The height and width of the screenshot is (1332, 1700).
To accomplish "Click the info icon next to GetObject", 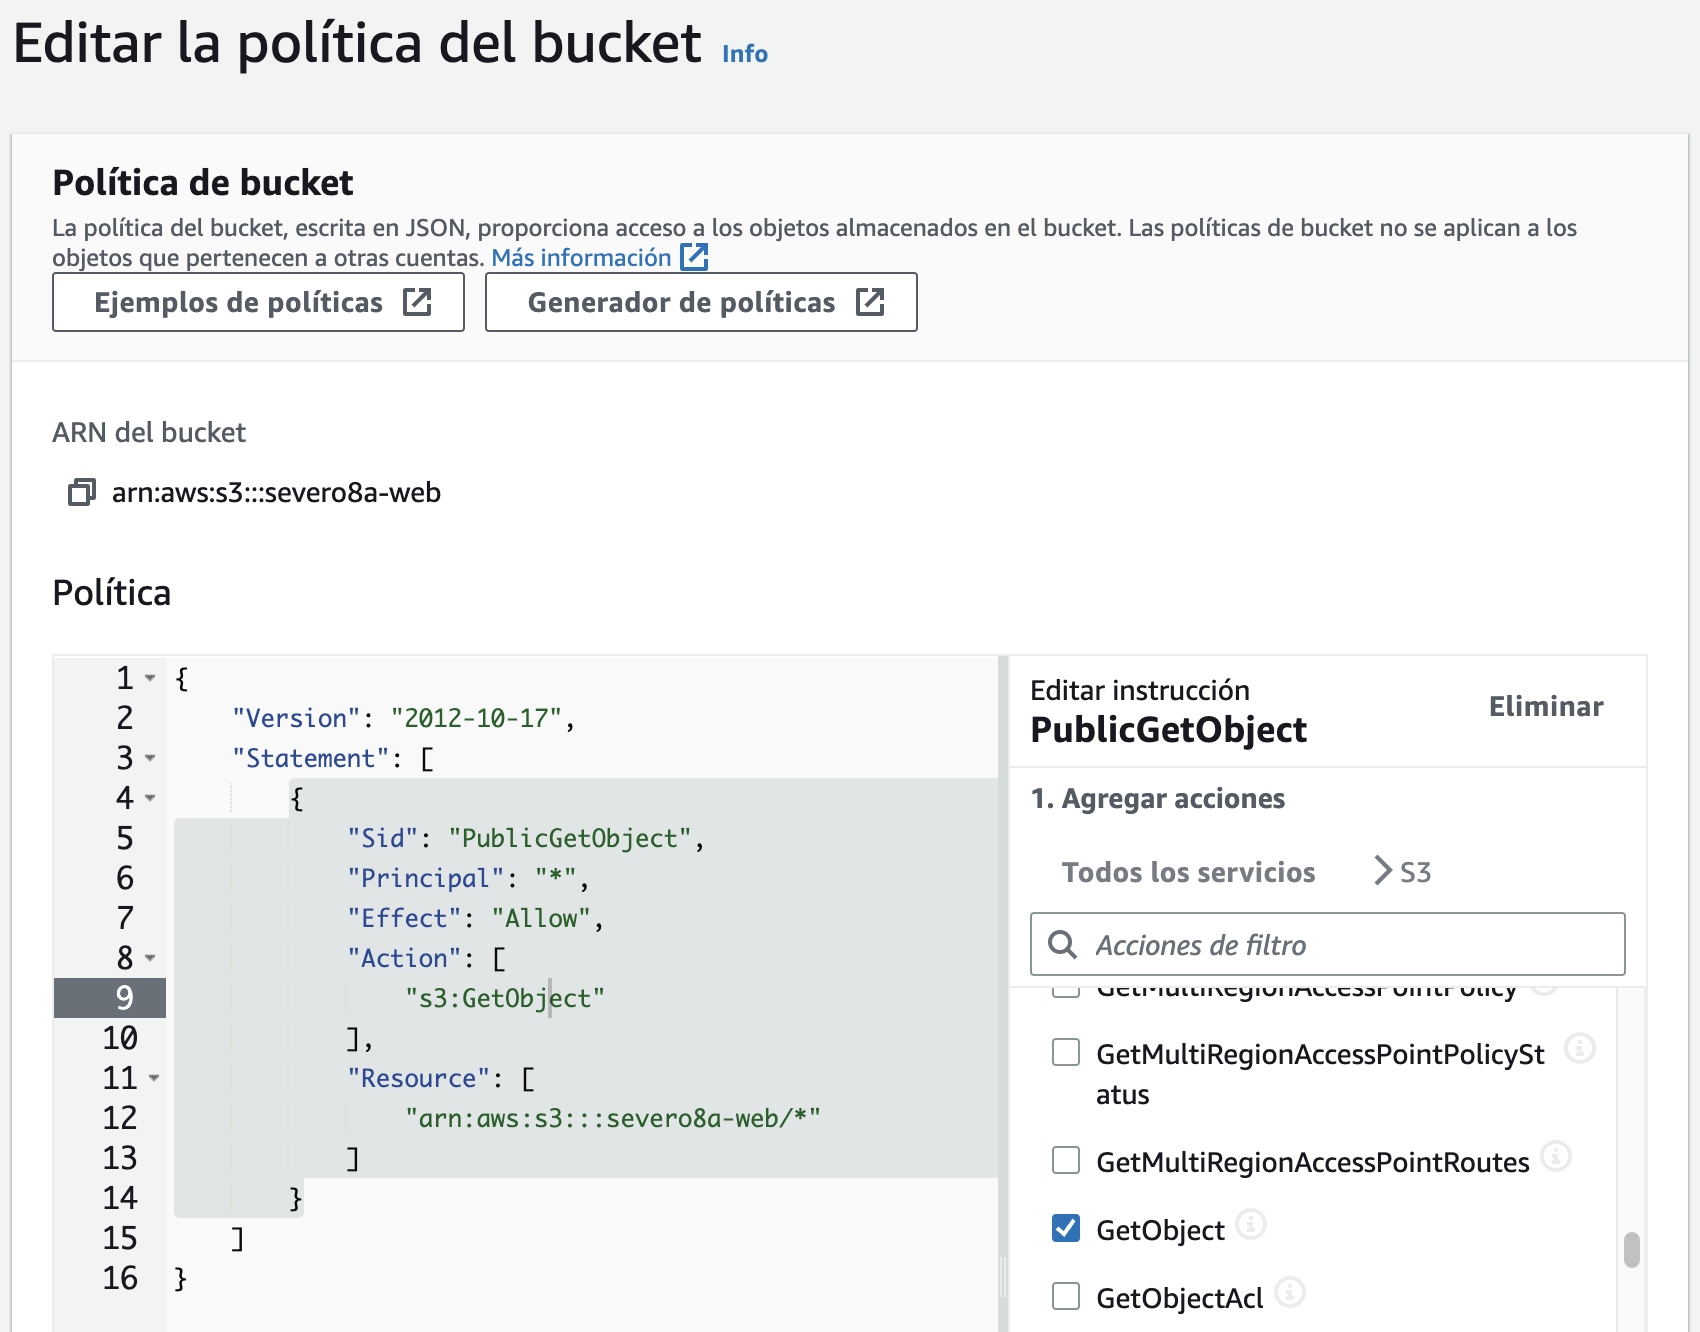I will pos(1251,1224).
